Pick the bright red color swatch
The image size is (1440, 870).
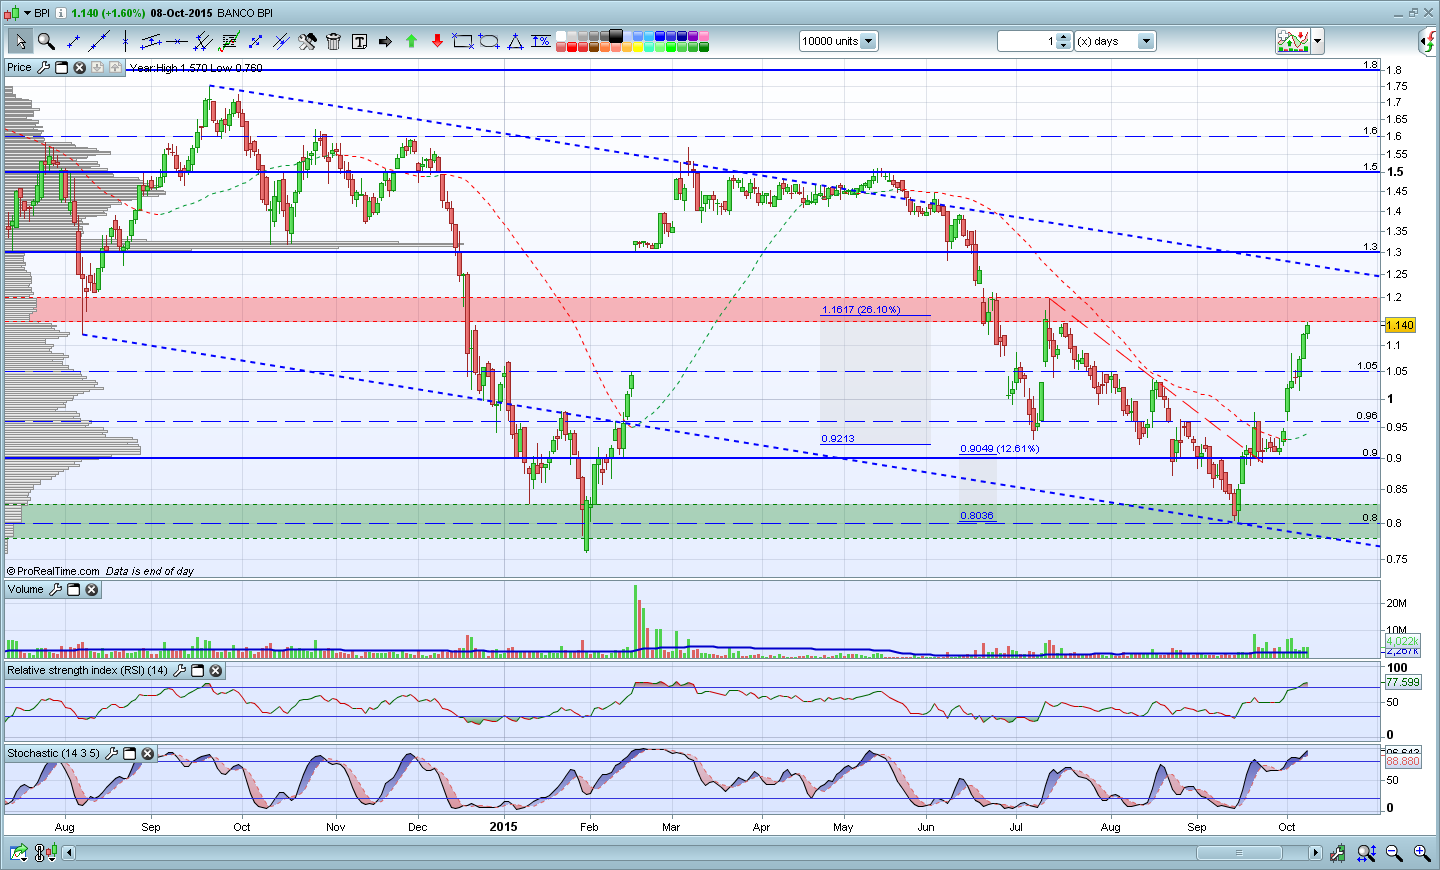pyautogui.click(x=572, y=47)
